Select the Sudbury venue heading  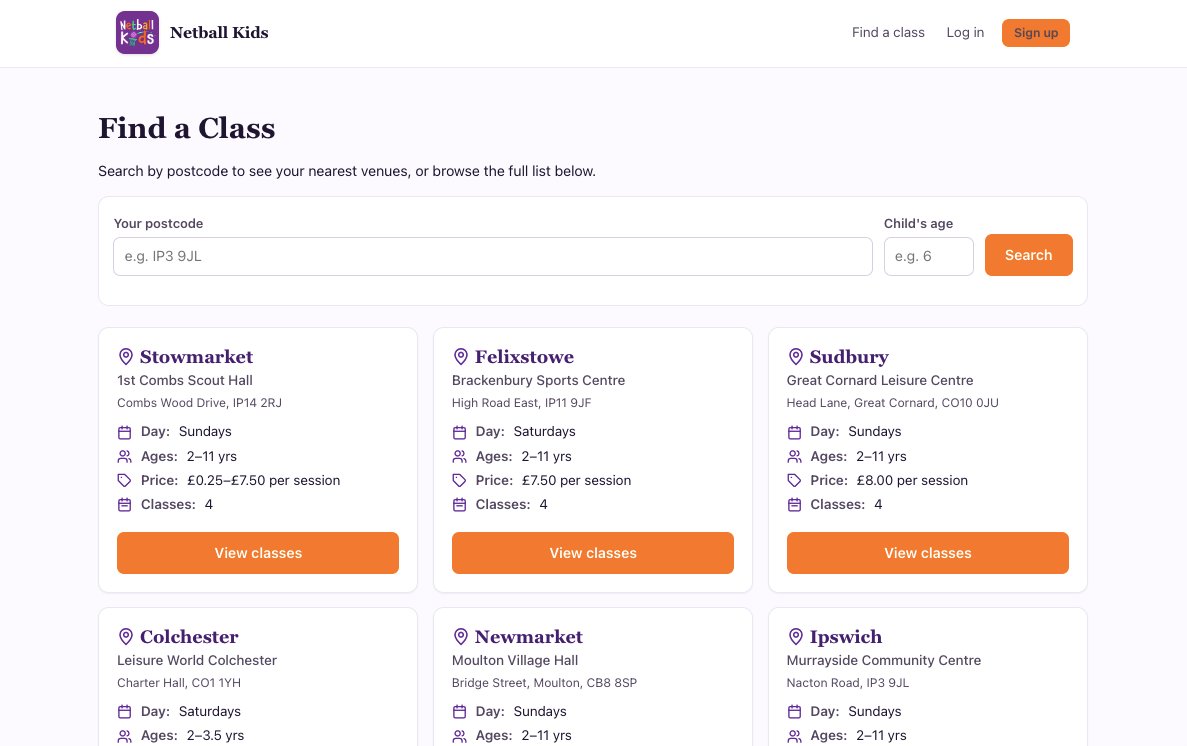click(x=849, y=357)
